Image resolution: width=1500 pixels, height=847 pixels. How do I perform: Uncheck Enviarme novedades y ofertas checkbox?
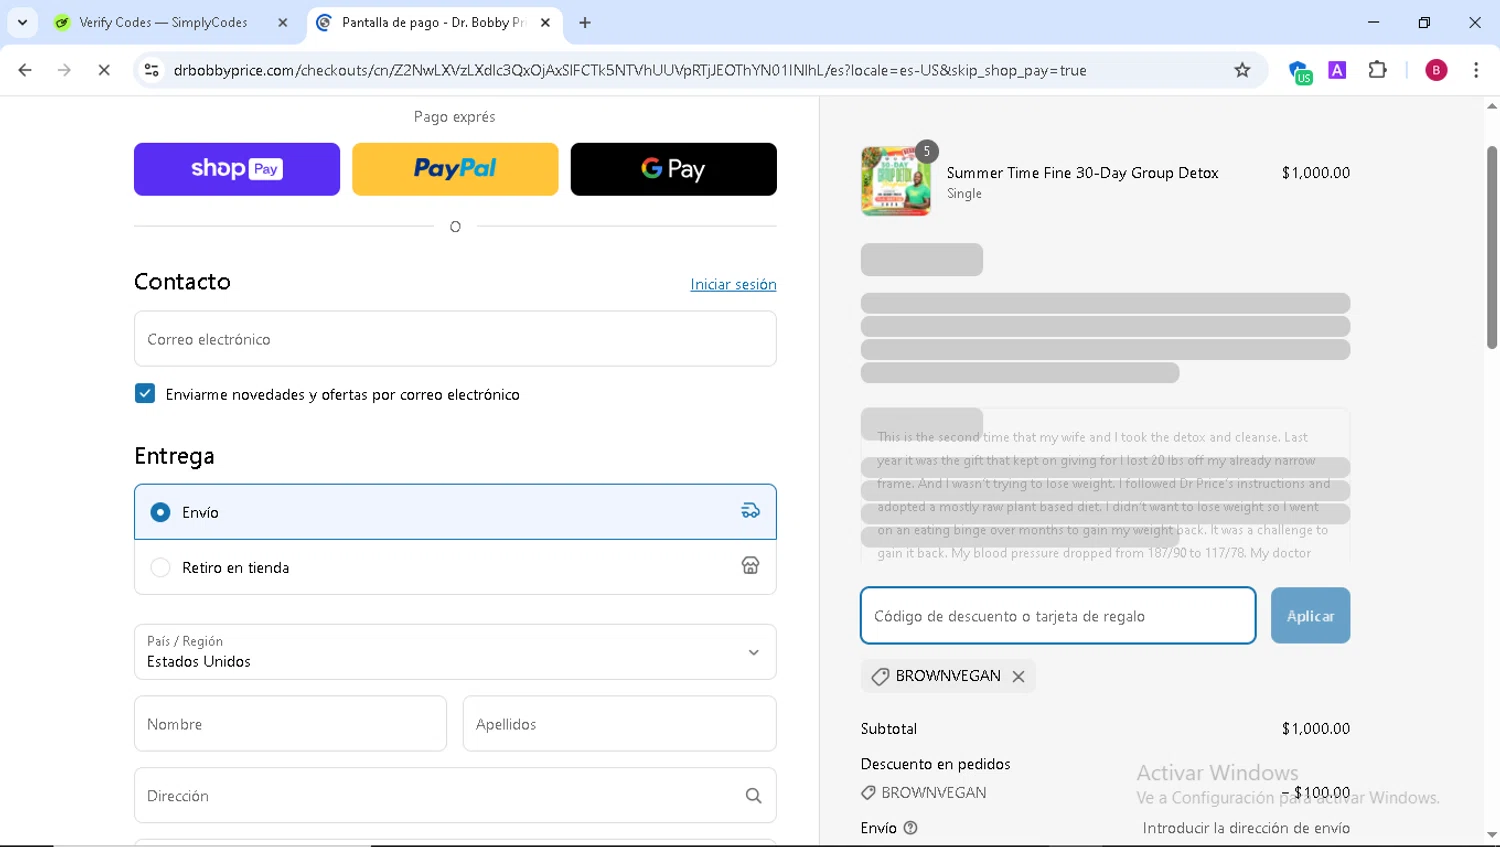click(x=145, y=394)
